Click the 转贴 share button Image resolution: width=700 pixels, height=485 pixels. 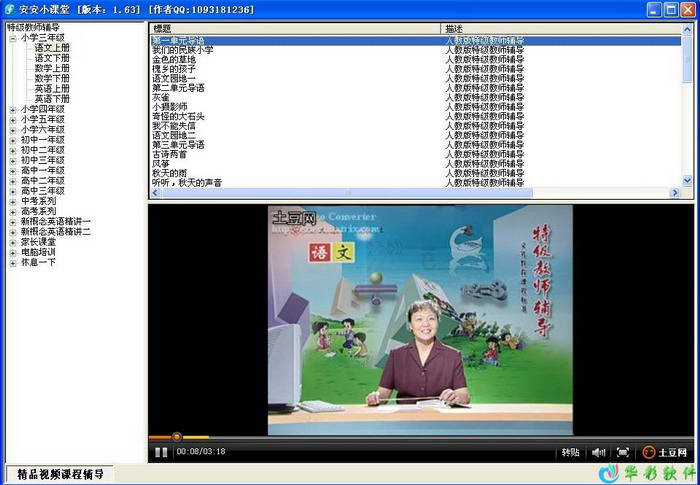click(570, 452)
